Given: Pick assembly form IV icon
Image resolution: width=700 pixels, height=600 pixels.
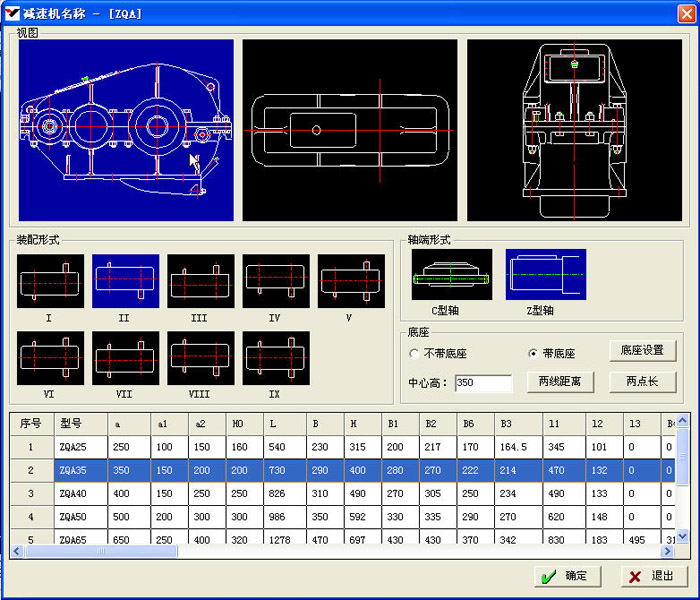Looking at the screenshot, I should point(275,280).
